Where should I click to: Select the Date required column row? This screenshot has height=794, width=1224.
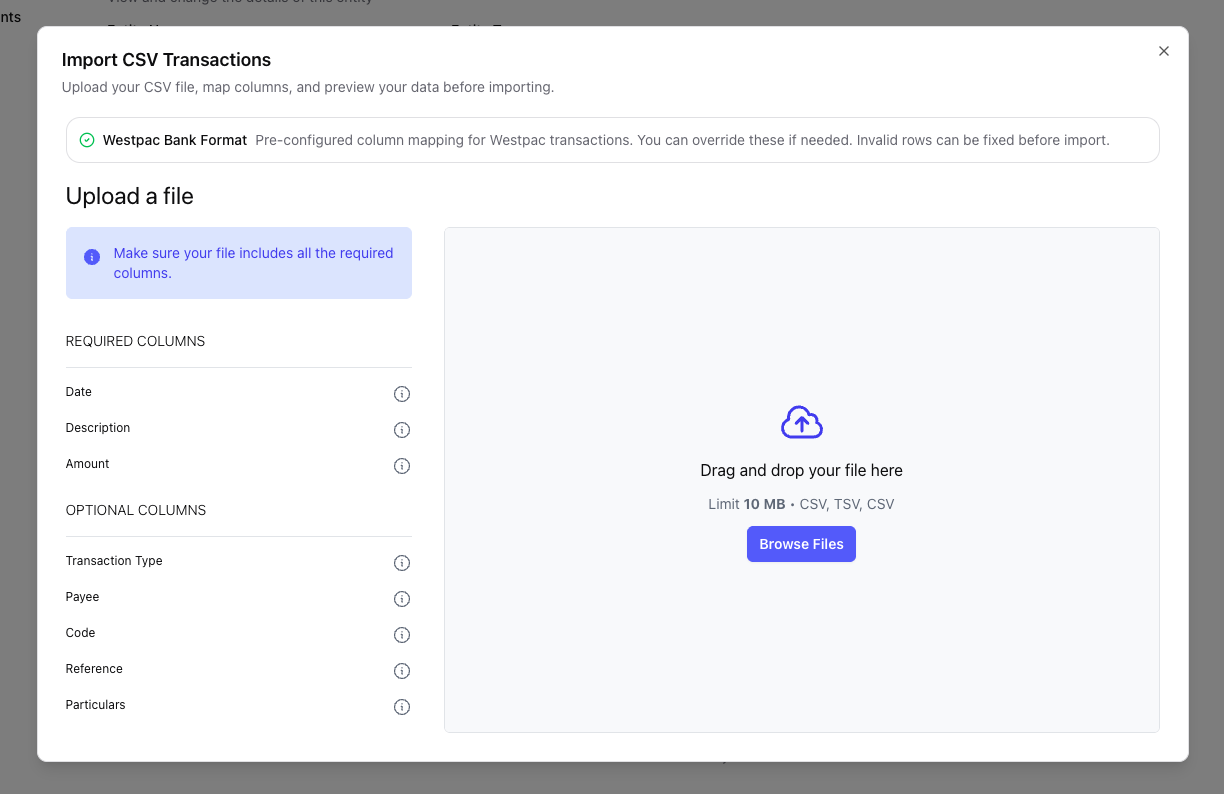79,392
